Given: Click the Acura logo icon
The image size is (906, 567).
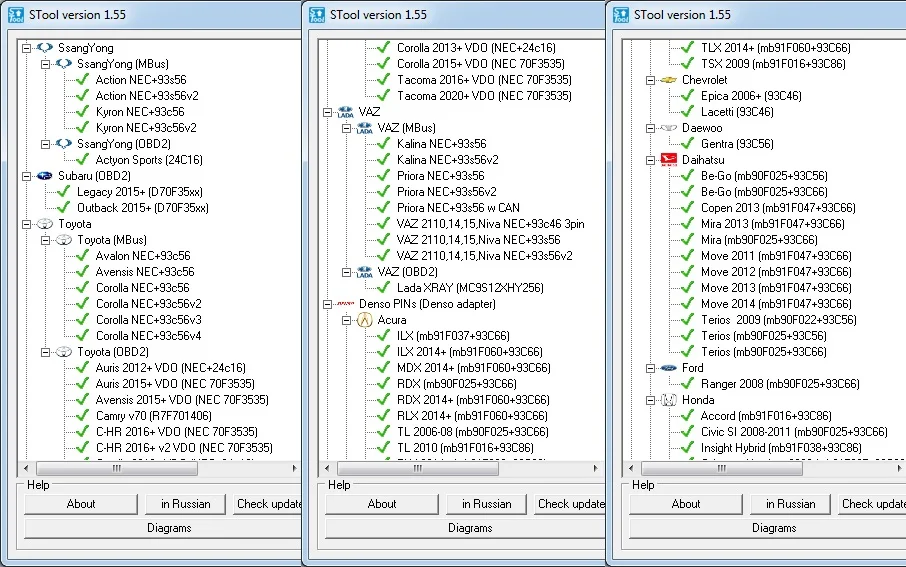Looking at the screenshot, I should (365, 320).
